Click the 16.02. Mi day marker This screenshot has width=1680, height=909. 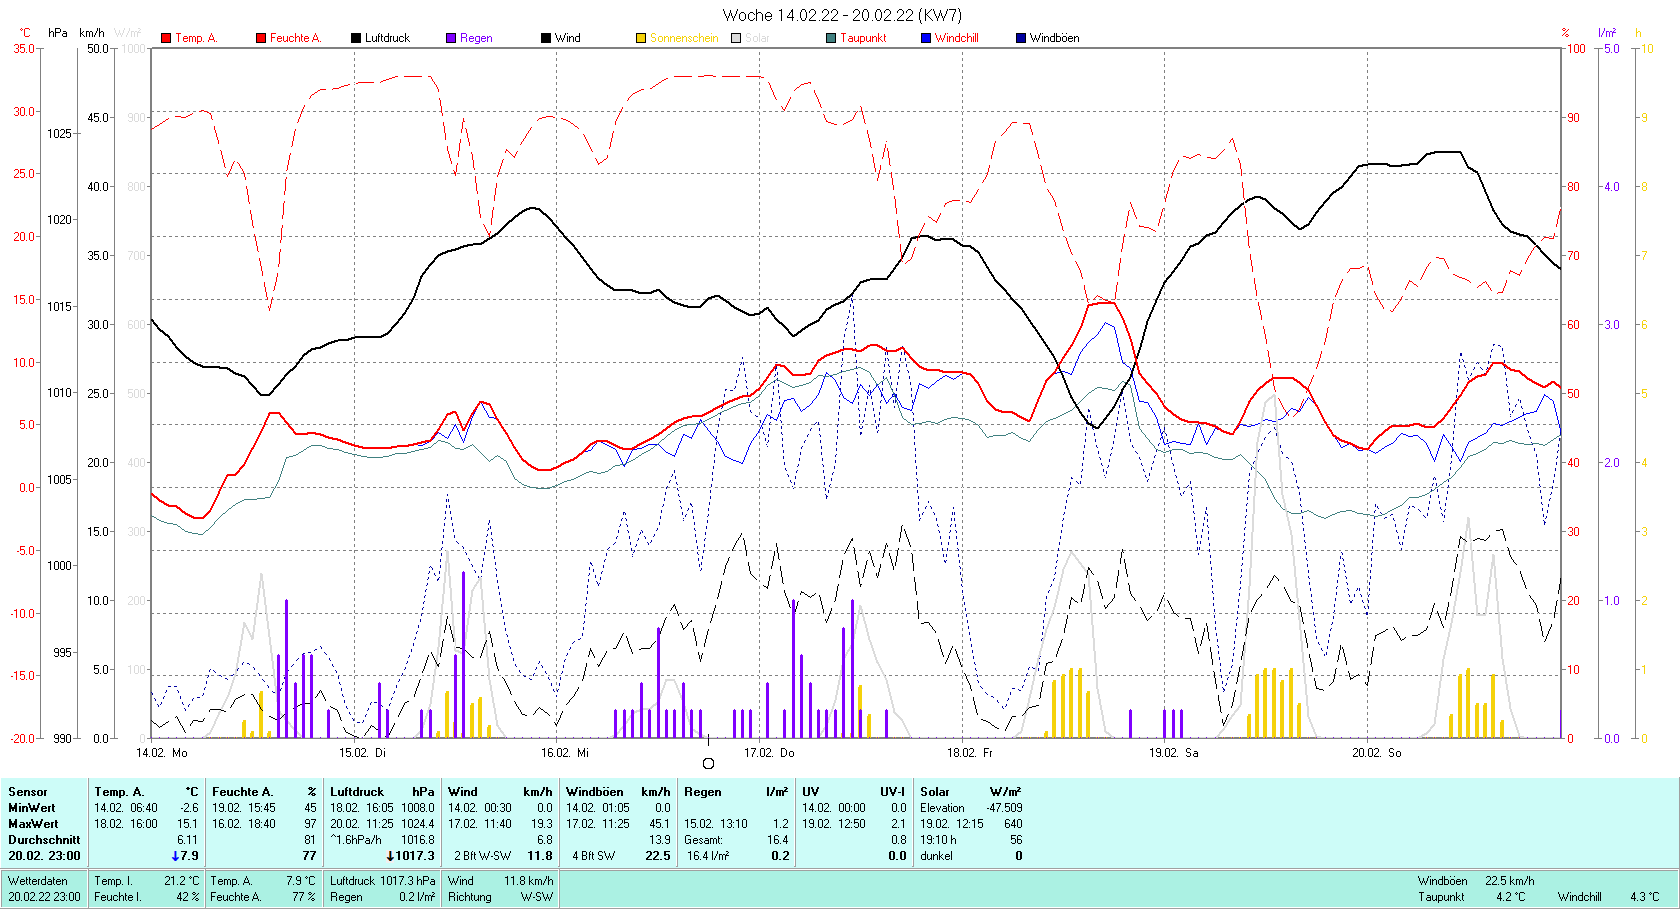[565, 753]
